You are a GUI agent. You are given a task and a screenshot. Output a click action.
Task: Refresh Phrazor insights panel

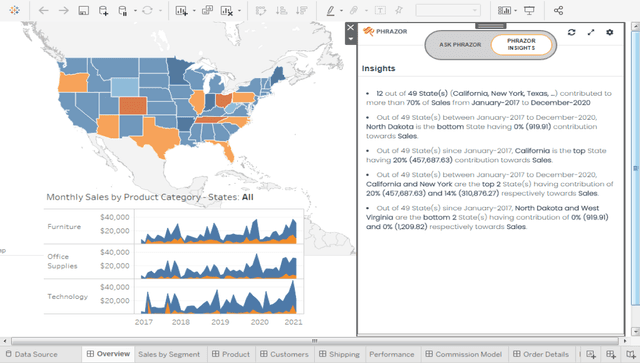[x=571, y=32]
